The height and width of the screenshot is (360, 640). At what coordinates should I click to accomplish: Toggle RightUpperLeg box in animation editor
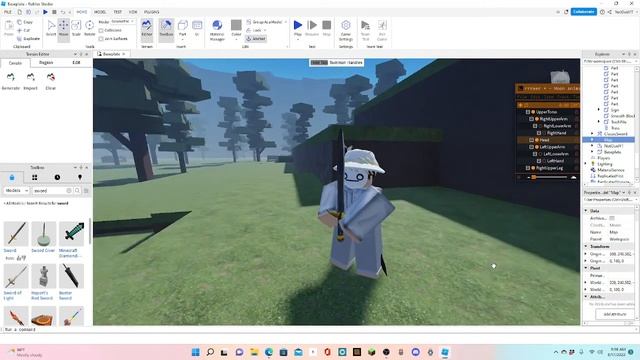pyautogui.click(x=528, y=168)
